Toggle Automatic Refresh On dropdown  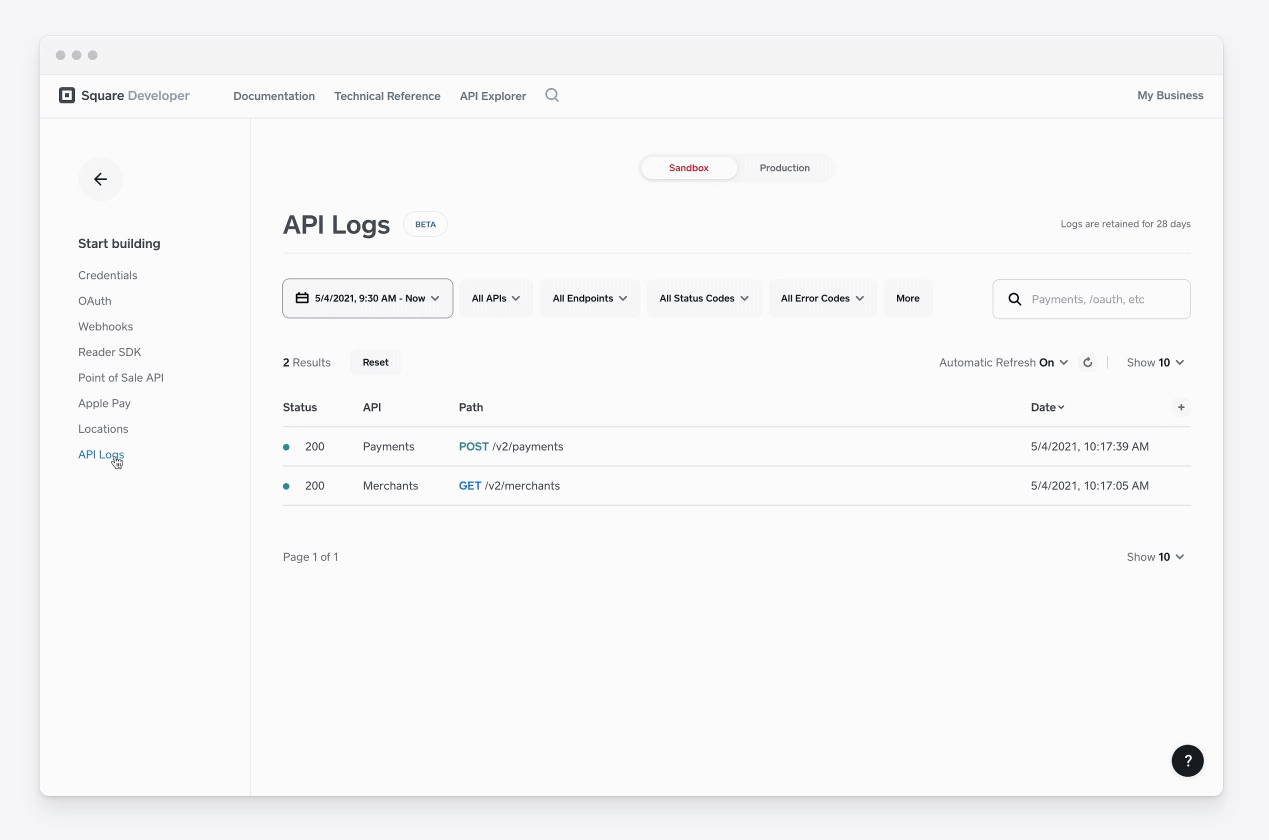[x=1004, y=363]
